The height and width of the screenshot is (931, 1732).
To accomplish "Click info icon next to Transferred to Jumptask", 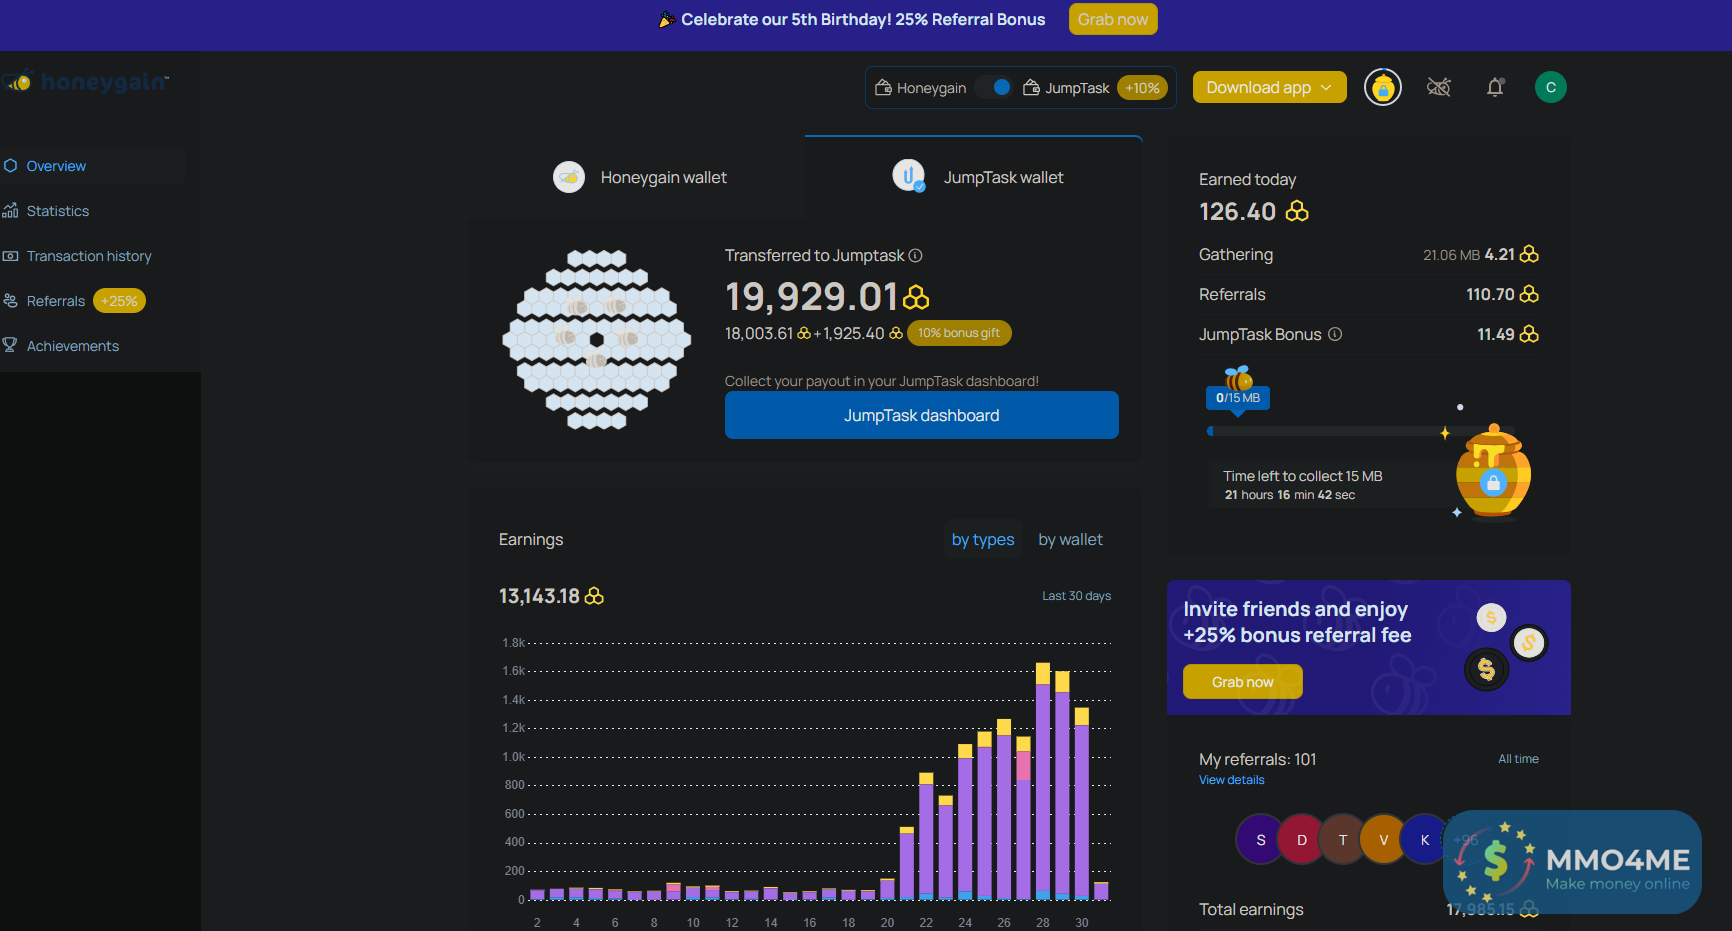I will point(915,256).
